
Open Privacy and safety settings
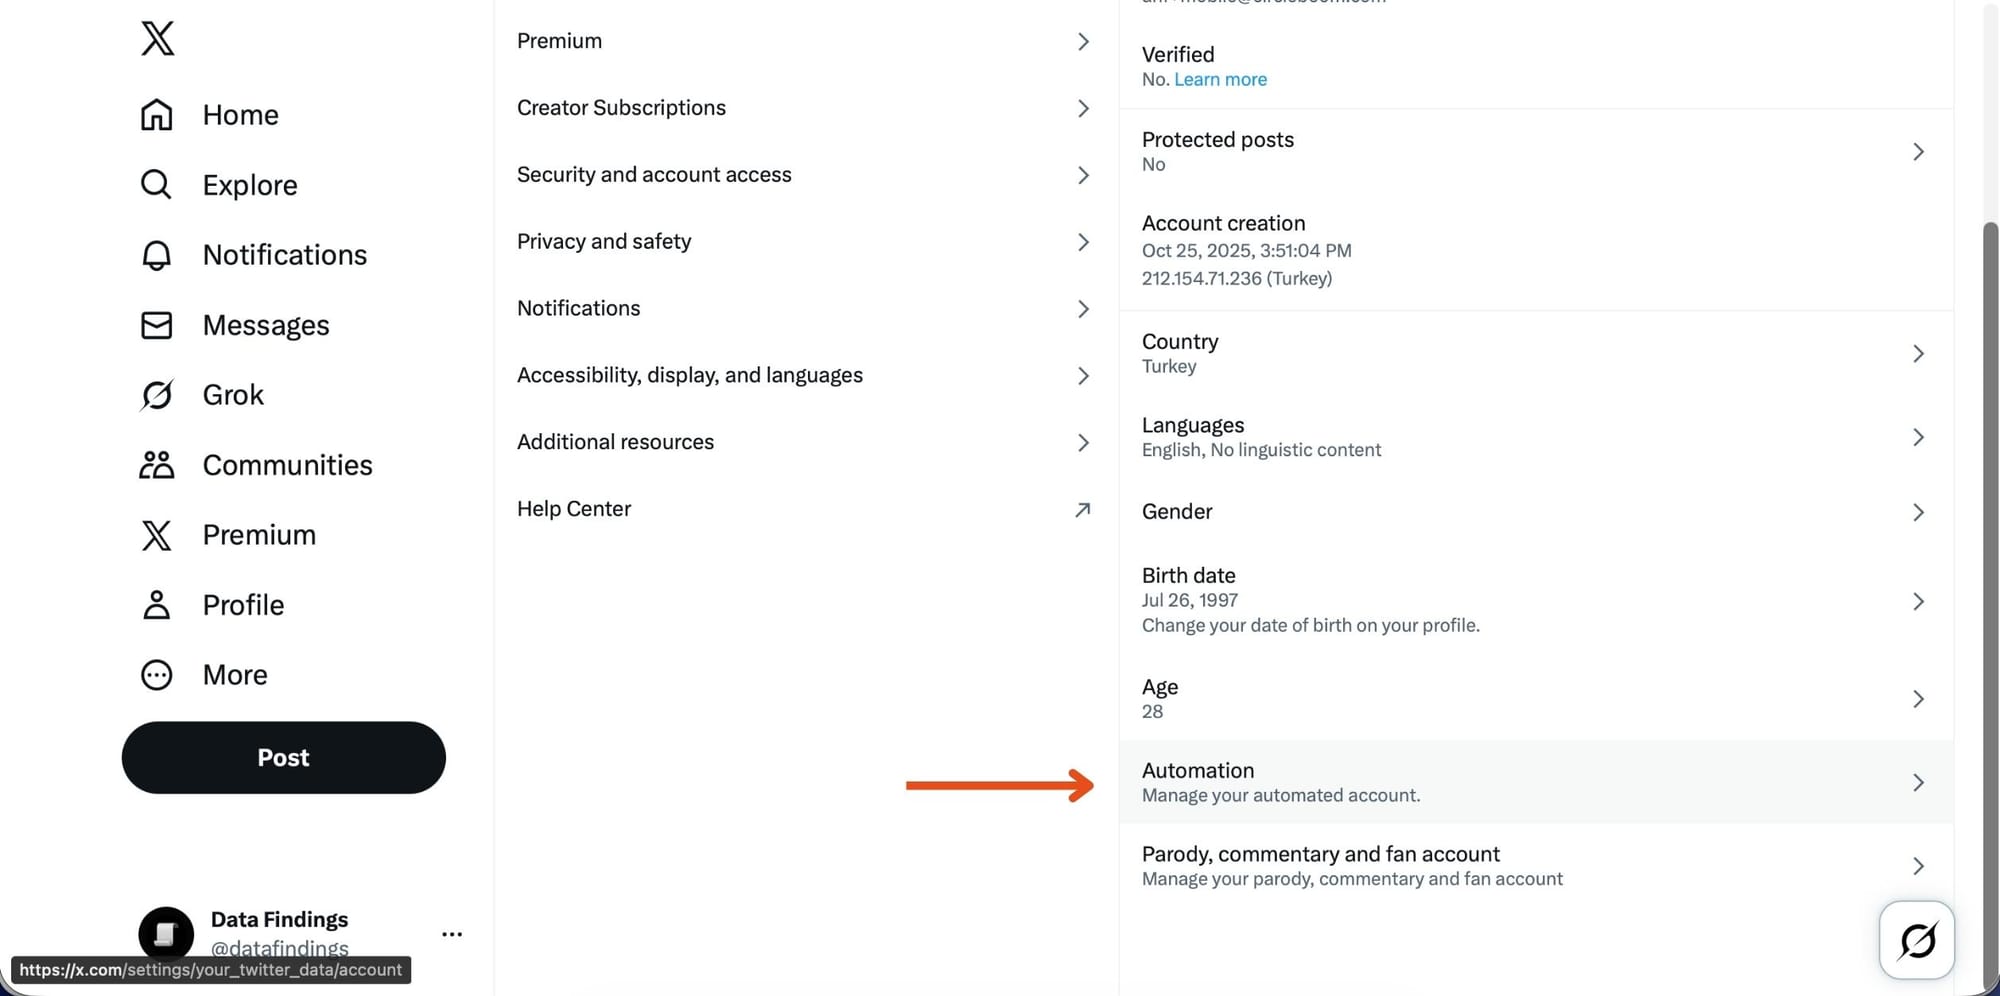tap(802, 242)
